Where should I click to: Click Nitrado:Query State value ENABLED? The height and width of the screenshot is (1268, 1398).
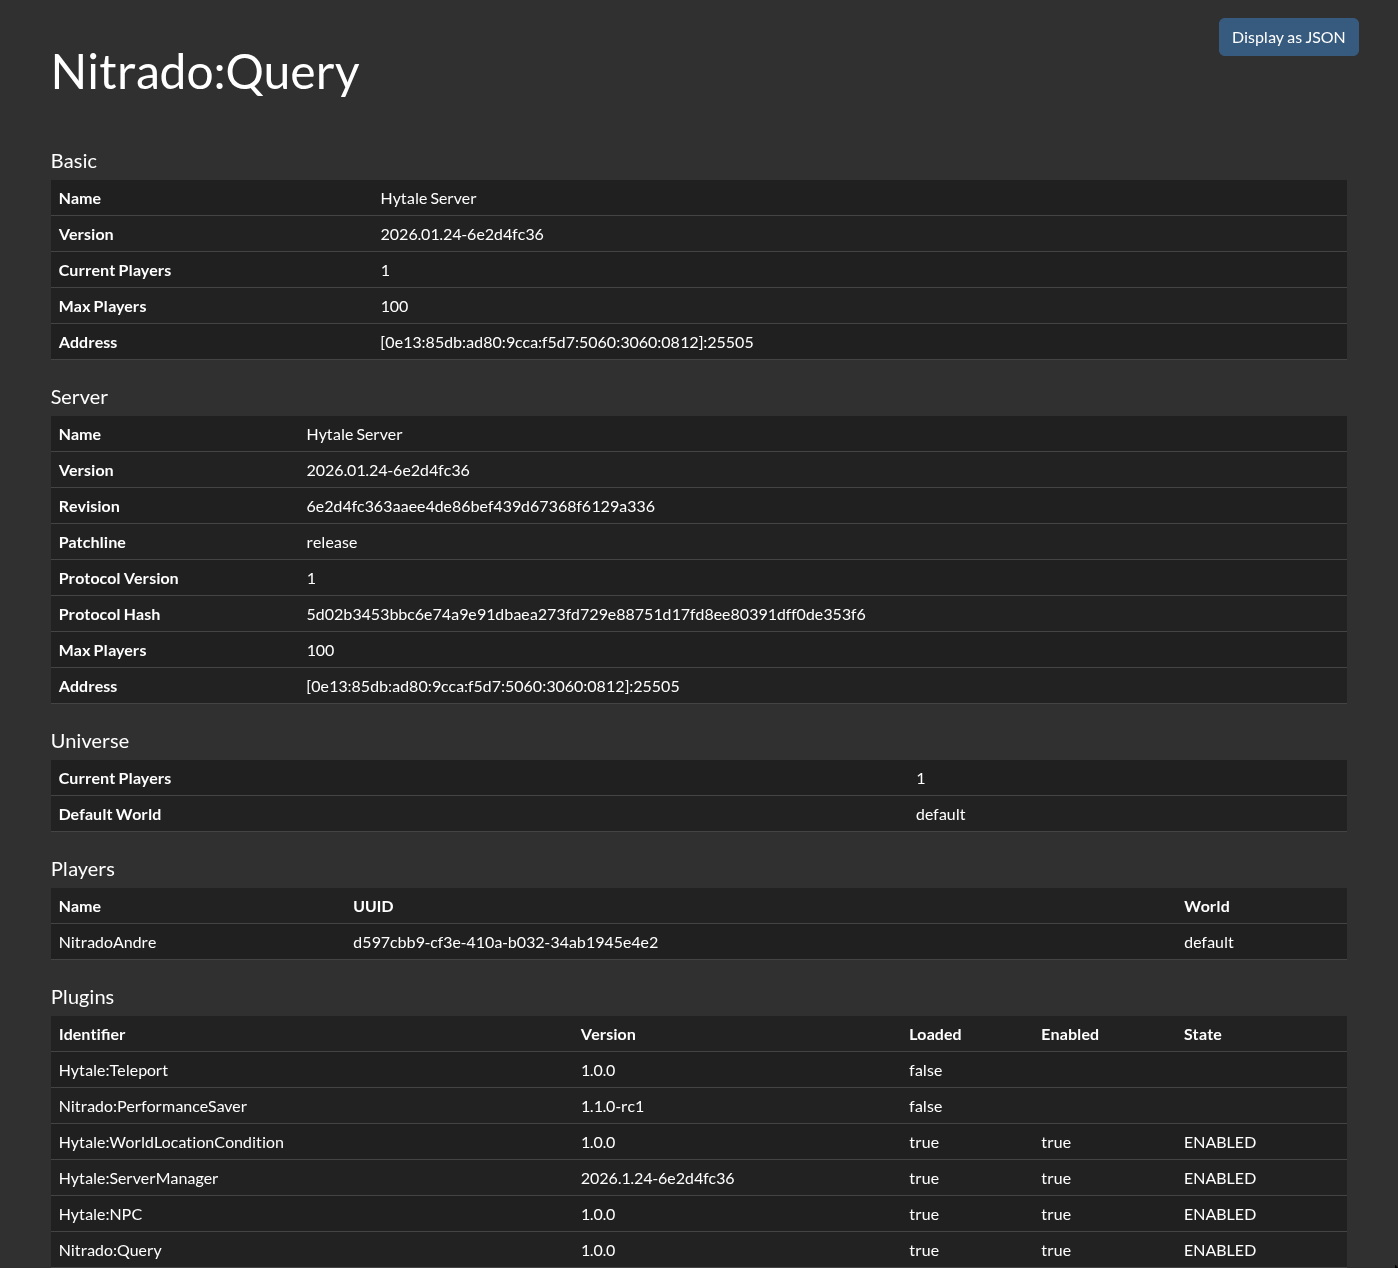[1220, 1250]
